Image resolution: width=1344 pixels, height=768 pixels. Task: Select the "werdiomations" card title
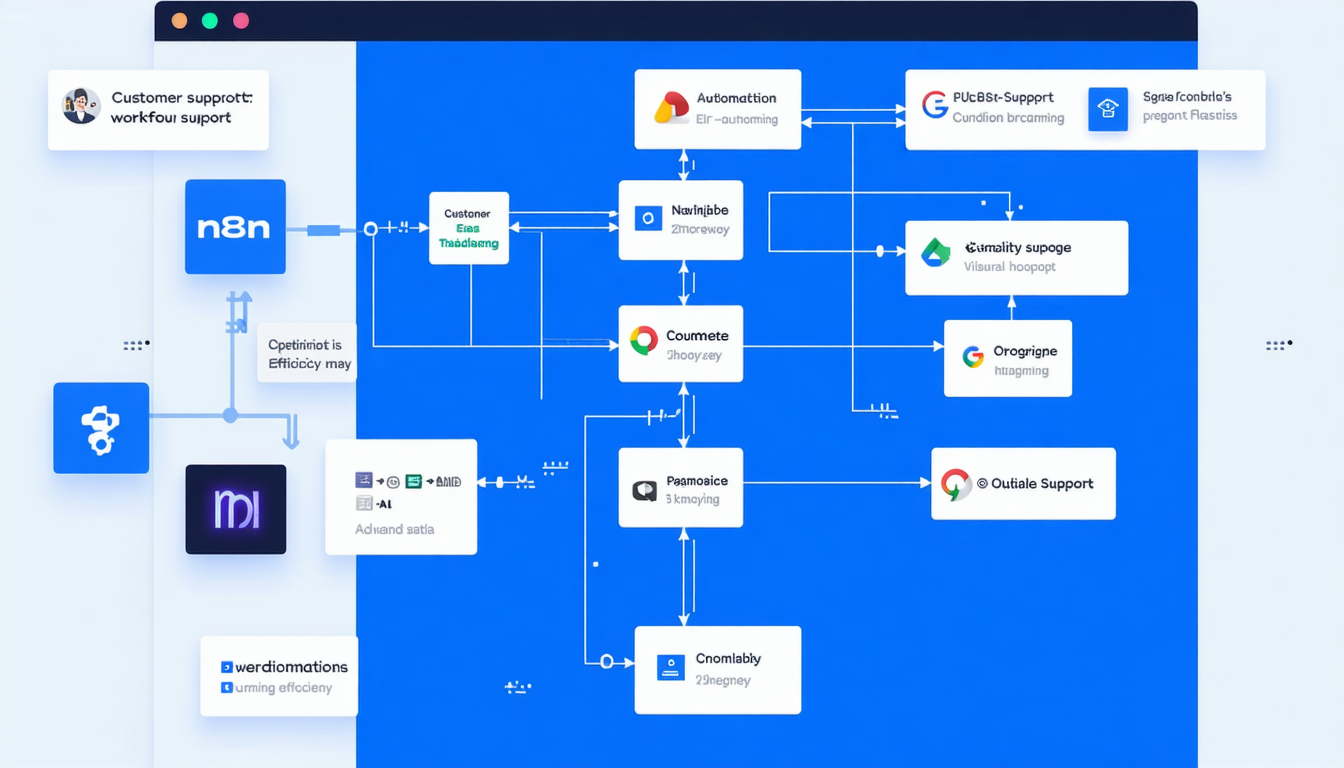click(292, 667)
